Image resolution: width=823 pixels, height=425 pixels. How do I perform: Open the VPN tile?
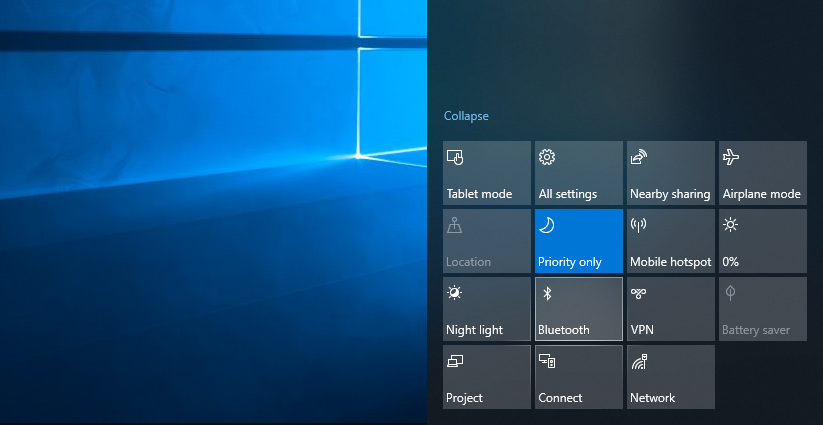click(671, 309)
